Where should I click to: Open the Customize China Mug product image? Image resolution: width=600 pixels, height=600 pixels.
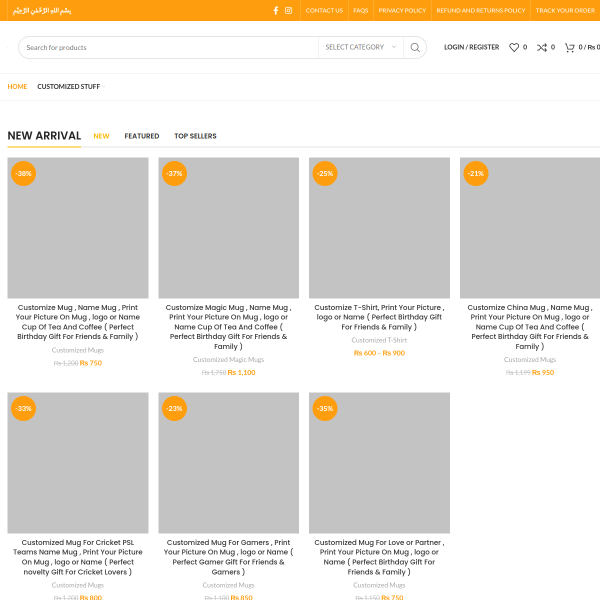[x=530, y=228]
